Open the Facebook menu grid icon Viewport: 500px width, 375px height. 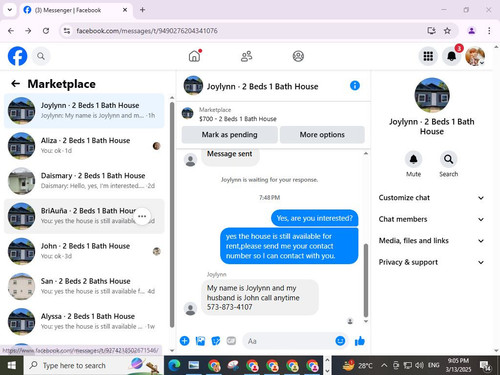[428, 56]
